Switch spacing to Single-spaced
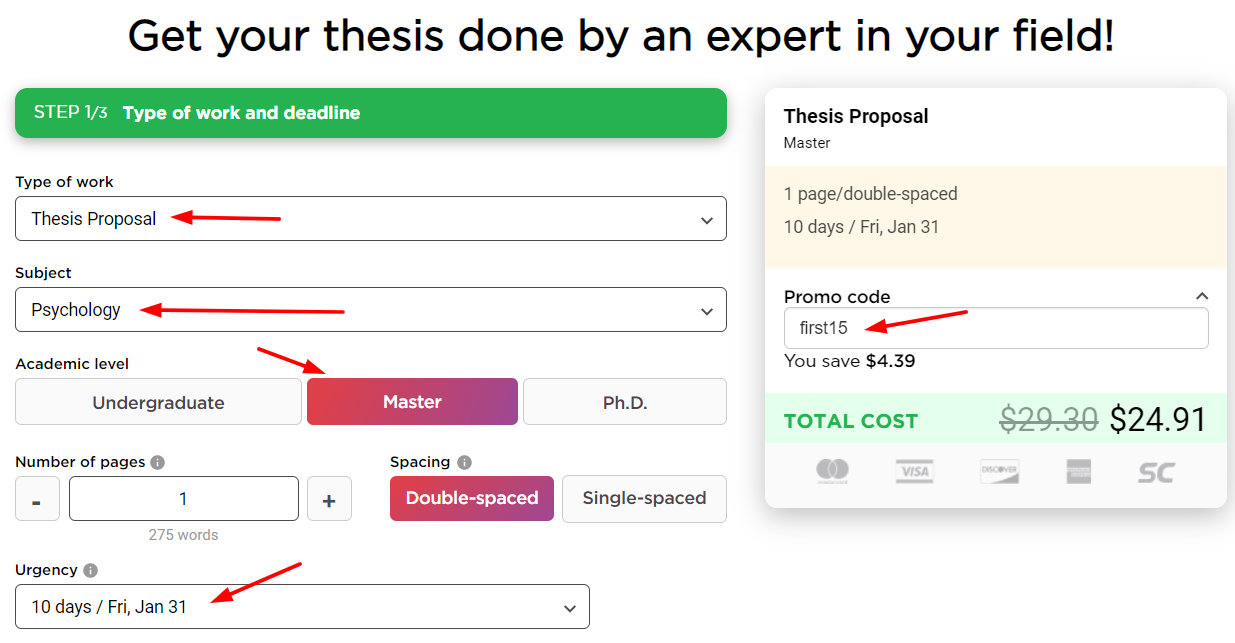Image resolution: width=1235 pixels, height=643 pixels. point(644,498)
